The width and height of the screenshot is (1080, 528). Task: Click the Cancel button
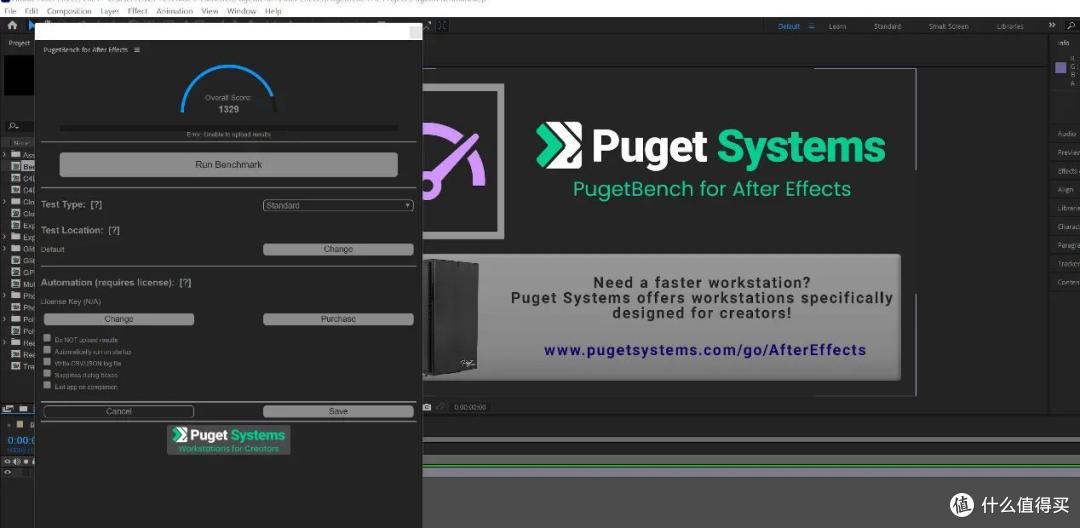point(119,412)
